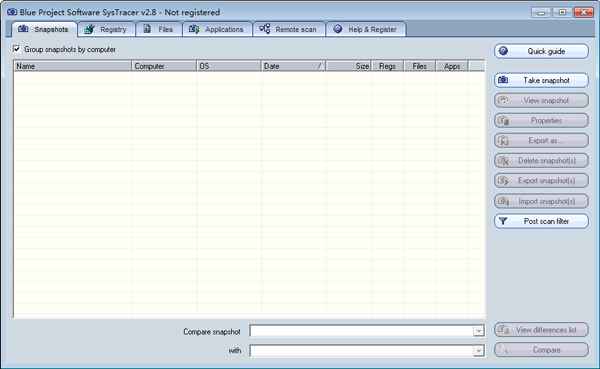Screen dimensions: 600x369
Task: Click the Delete snapshot(s) button
Action: click(x=541, y=160)
